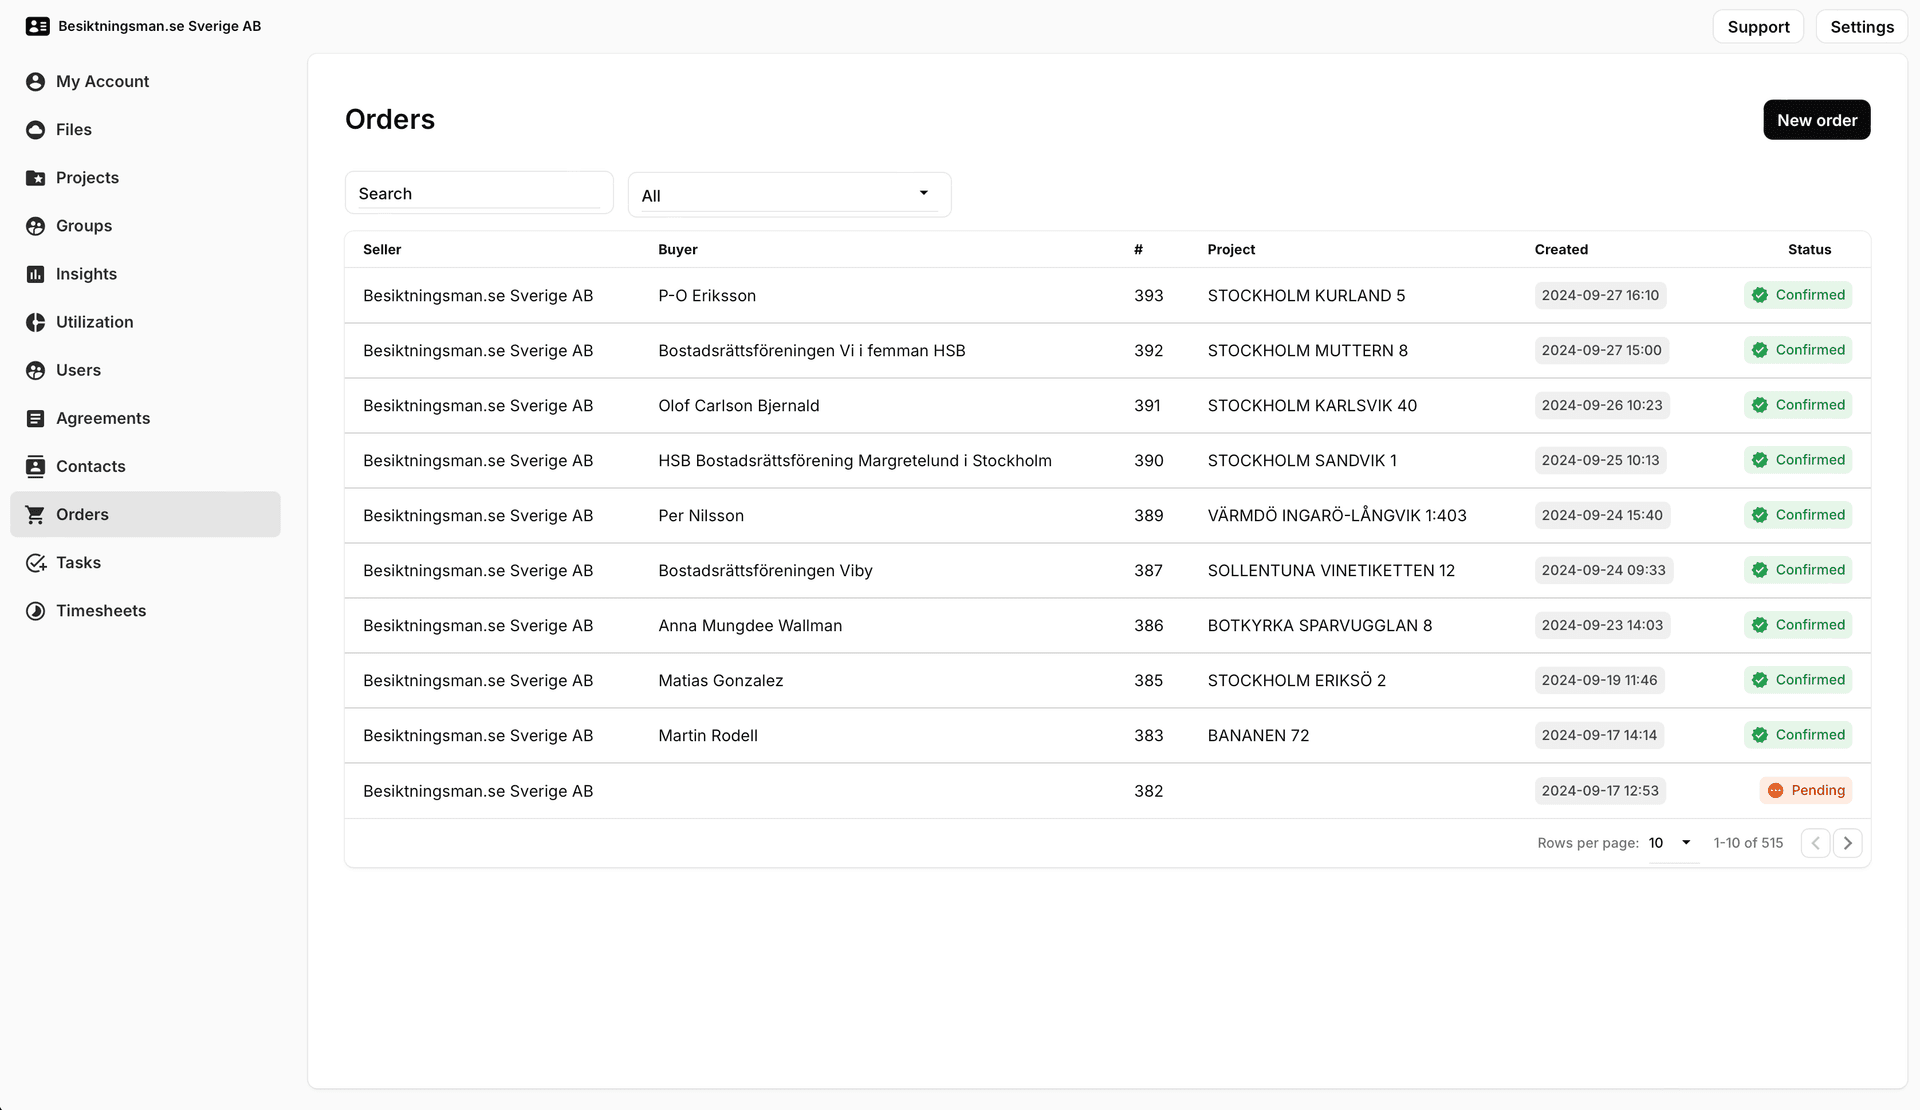1920x1110 pixels.
Task: Click the Timesheets clock icon
Action: coord(36,611)
